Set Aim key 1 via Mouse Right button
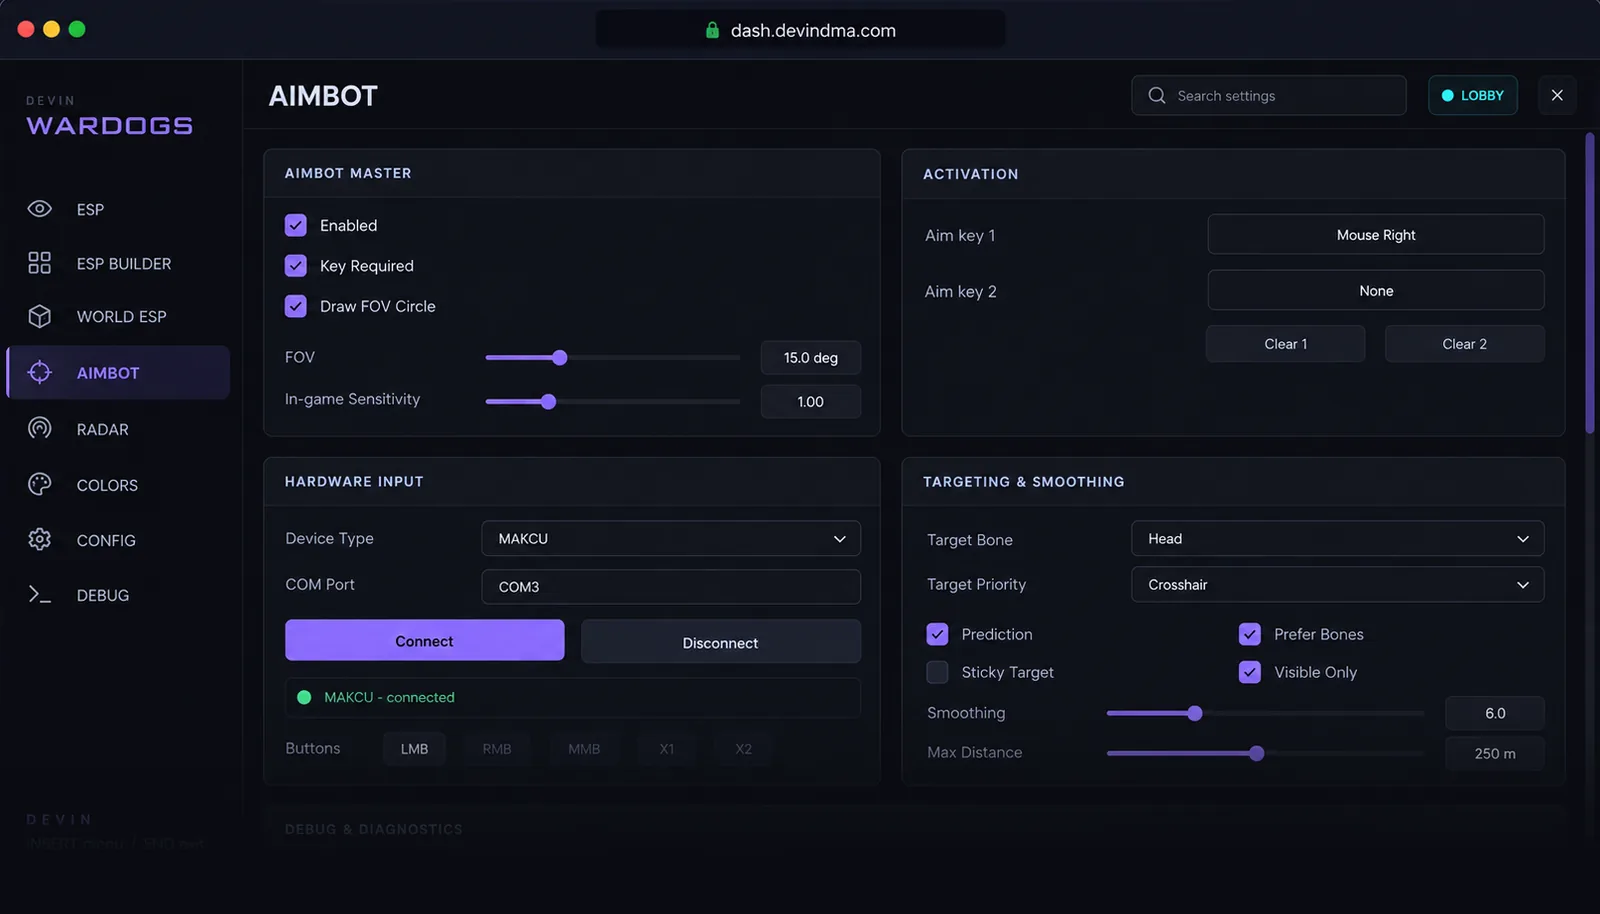The image size is (1600, 914). pos(1376,234)
